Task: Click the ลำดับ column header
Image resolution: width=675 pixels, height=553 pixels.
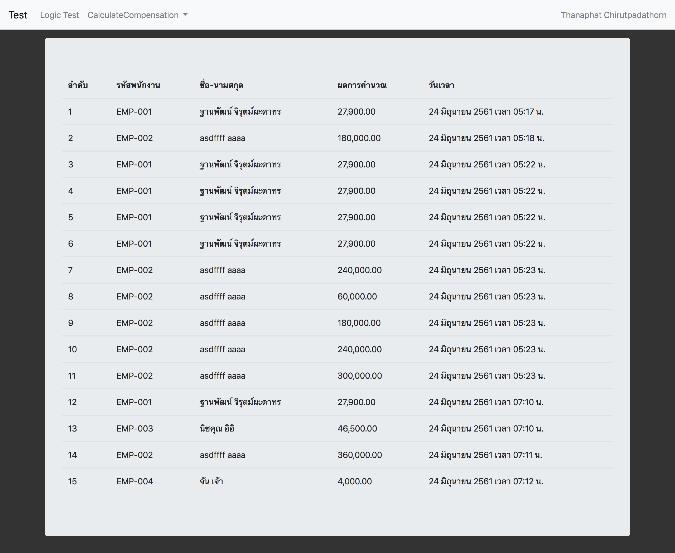Action: coord(77,85)
